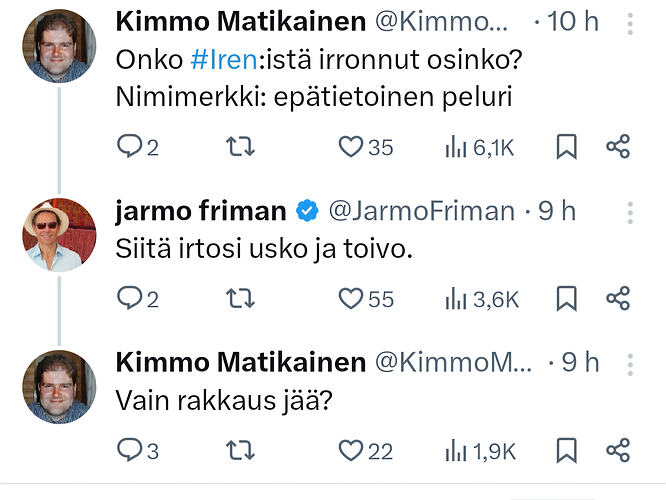Viewport: 666px width, 500px height.
Task: Retweet the "Onko #Iren:istä irronnut osinko?" tweet
Action: click(x=242, y=147)
